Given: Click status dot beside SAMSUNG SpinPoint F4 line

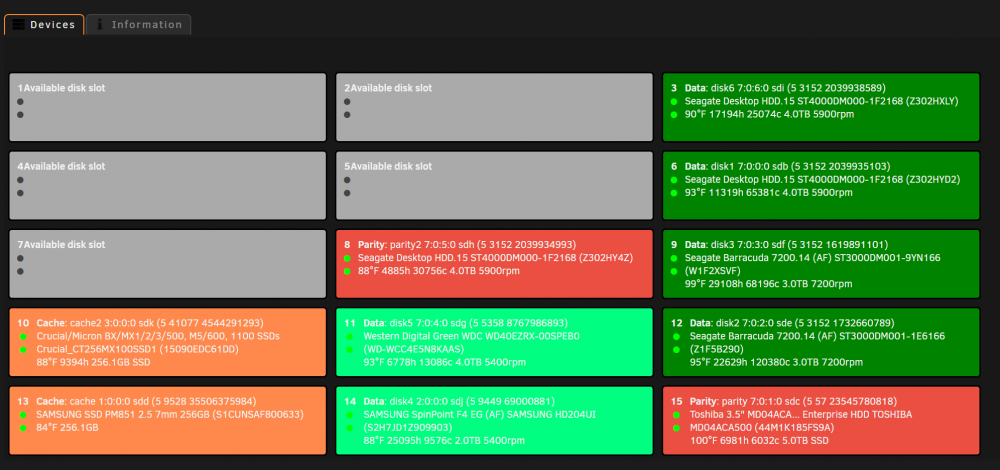Looking at the screenshot, I should pos(349,415).
